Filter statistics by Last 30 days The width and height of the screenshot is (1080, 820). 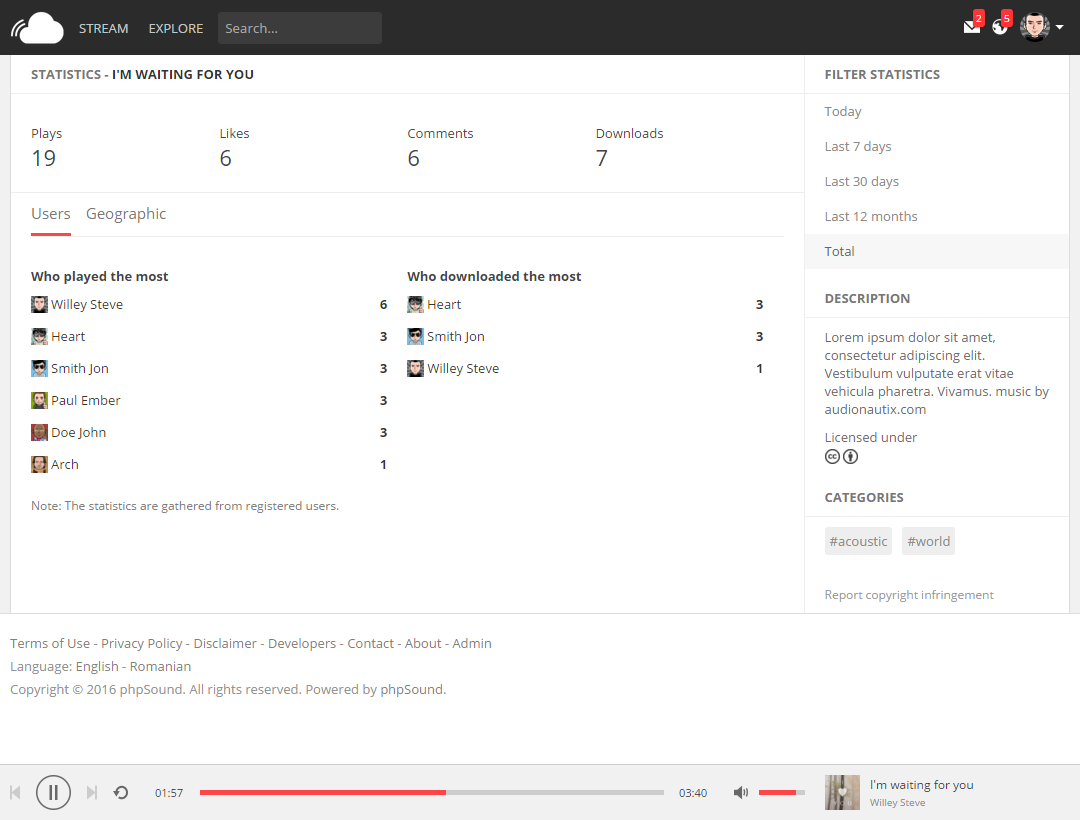tap(862, 181)
